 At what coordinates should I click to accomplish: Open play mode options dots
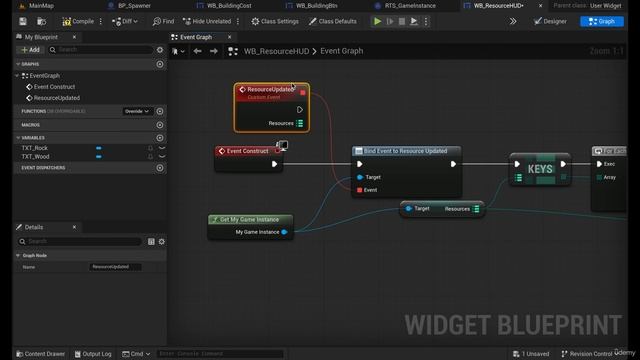426,21
